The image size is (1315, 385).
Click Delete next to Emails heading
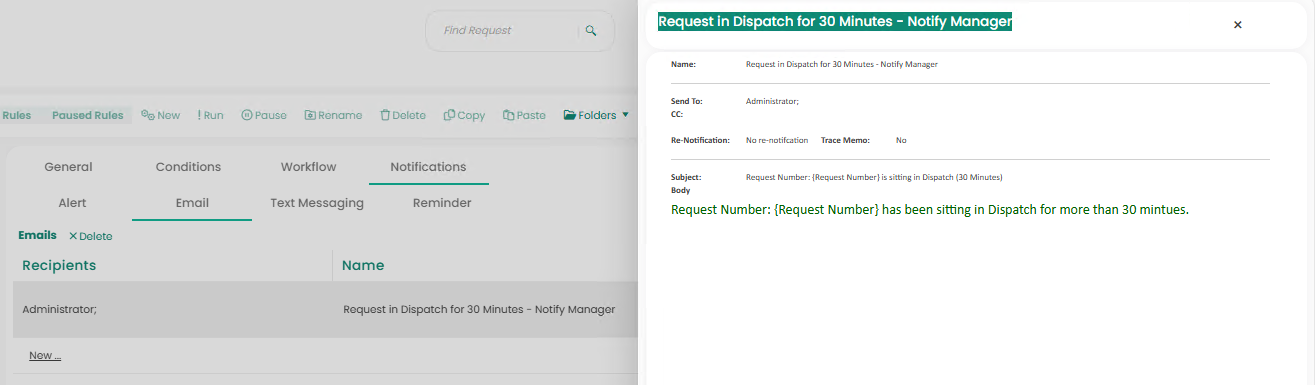91,236
